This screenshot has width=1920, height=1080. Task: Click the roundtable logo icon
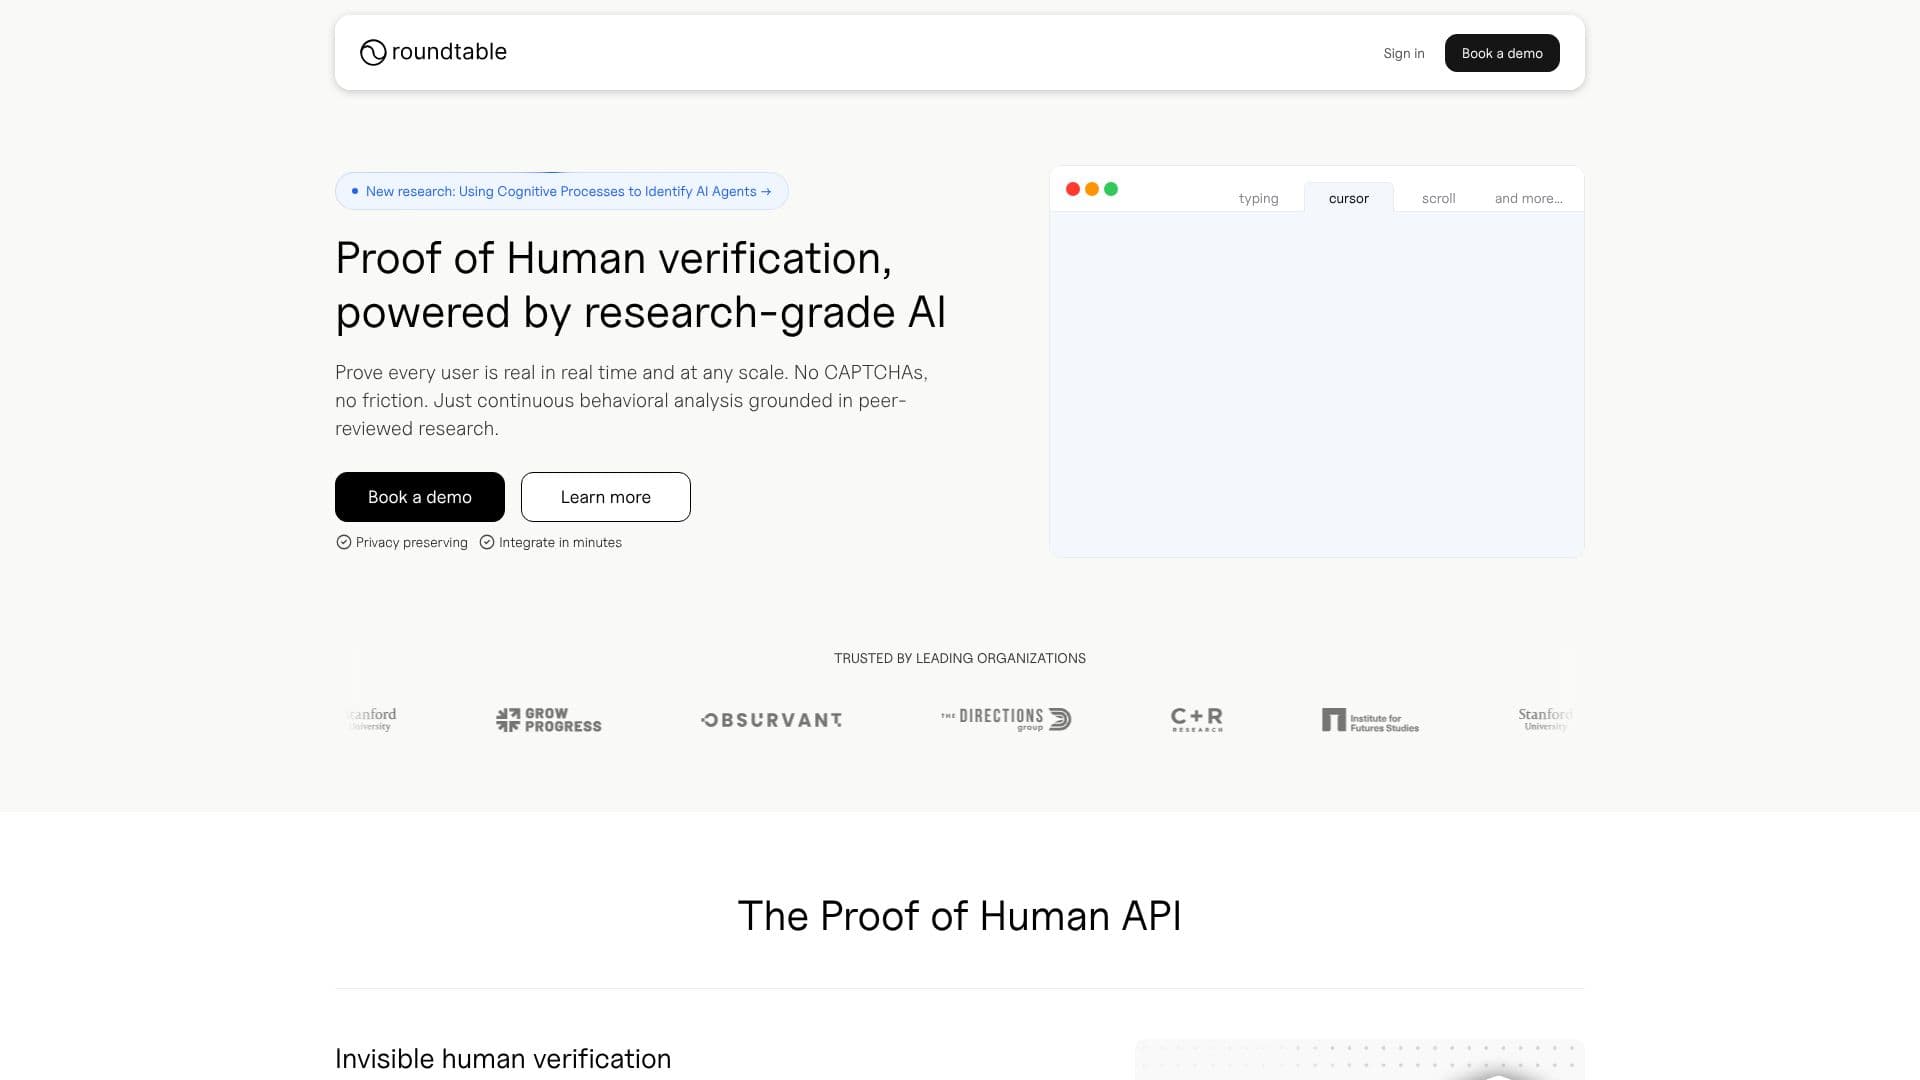click(373, 53)
